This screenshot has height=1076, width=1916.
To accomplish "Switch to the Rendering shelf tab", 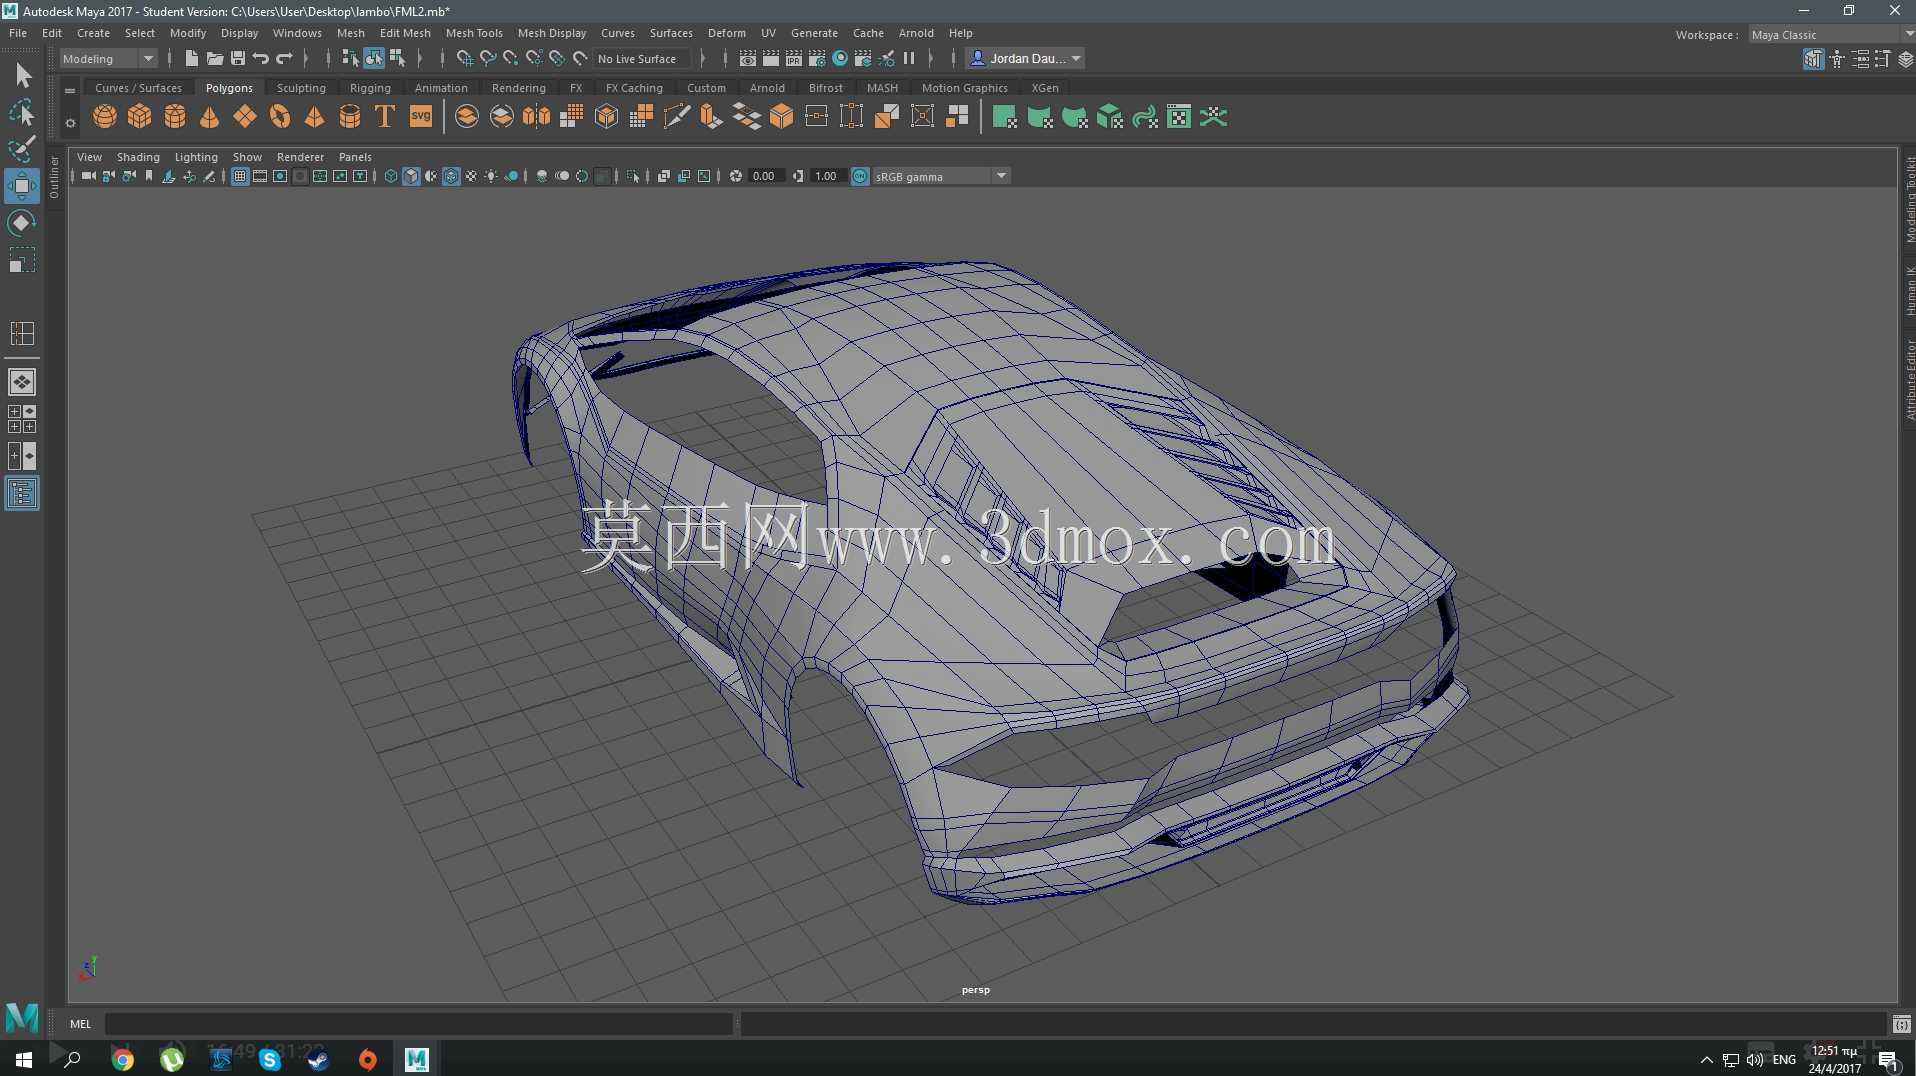I will [519, 88].
